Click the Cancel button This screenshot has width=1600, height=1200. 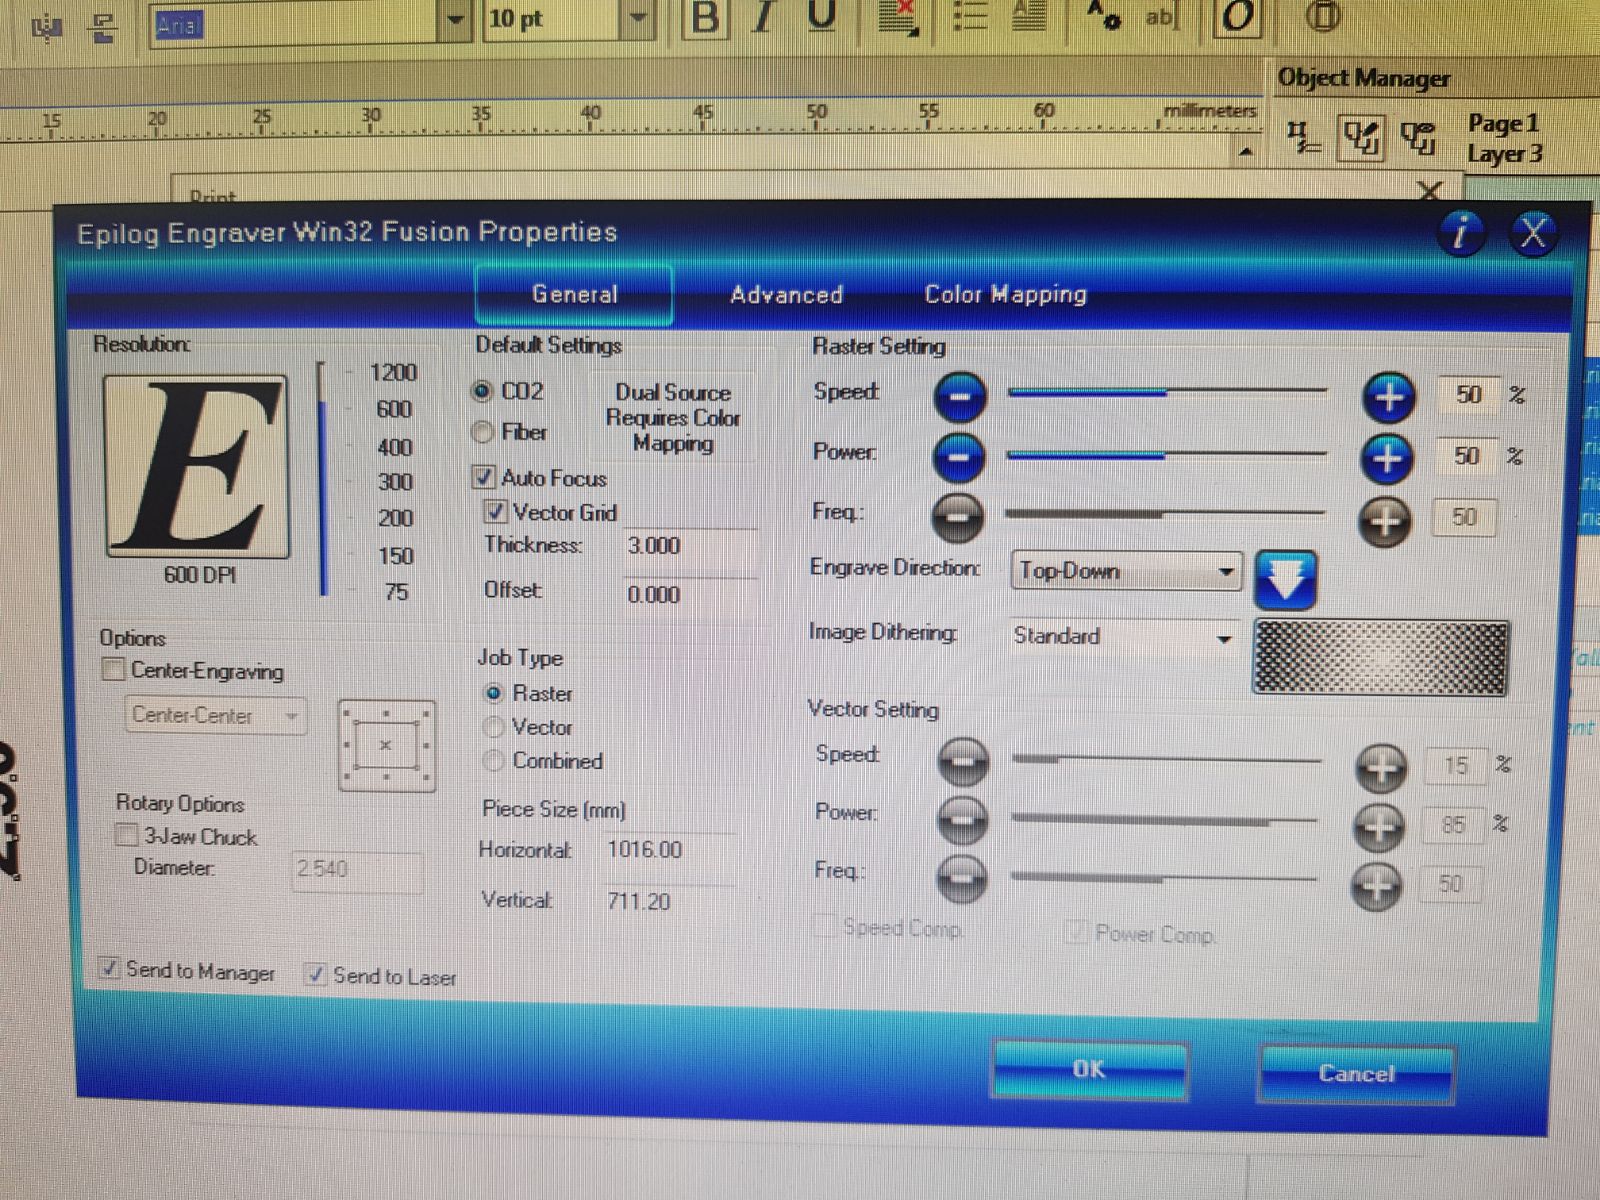coord(1356,1074)
